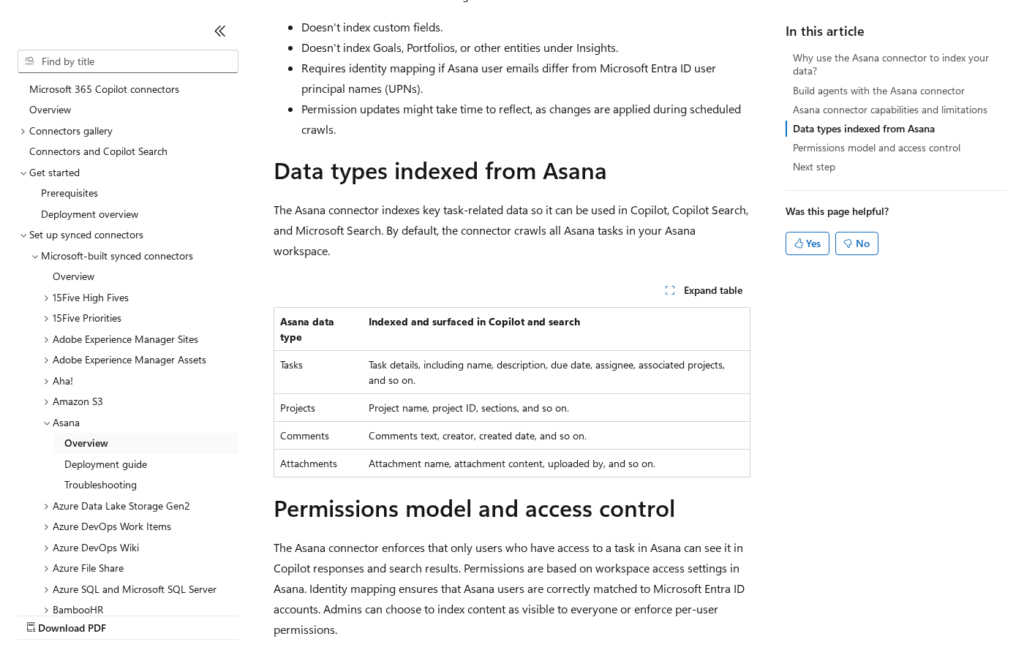Screen dimensions: 1024x658
Task: Expand Azure SQL and Microsoft SQL Server
Action: tap(46, 589)
